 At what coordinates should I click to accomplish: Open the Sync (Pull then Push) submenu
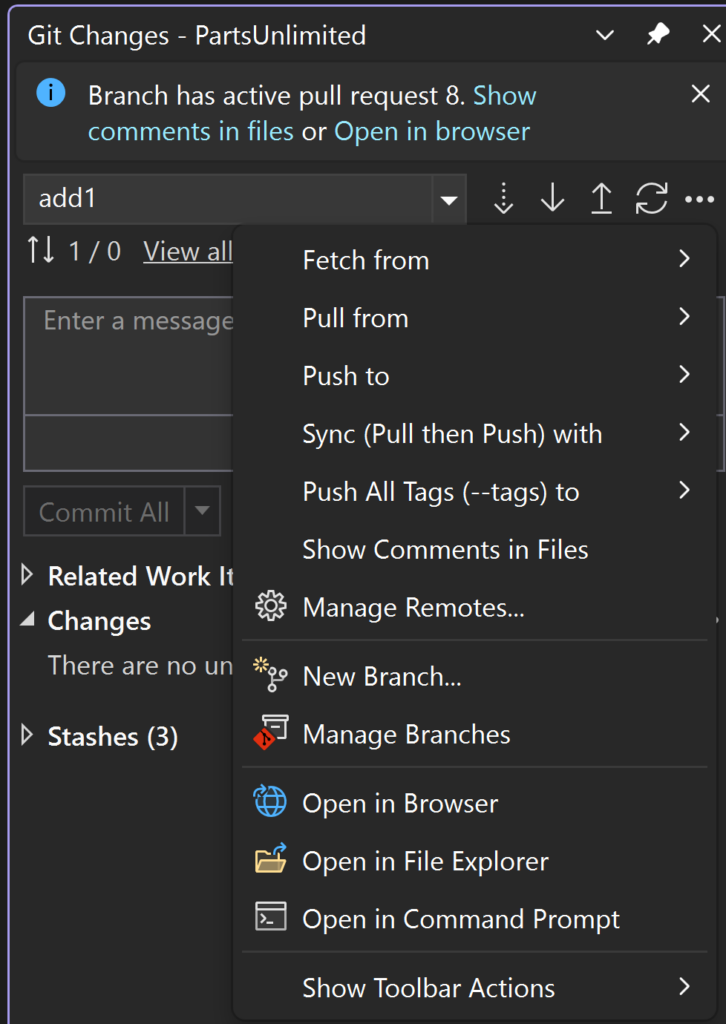pyautogui.click(x=452, y=433)
